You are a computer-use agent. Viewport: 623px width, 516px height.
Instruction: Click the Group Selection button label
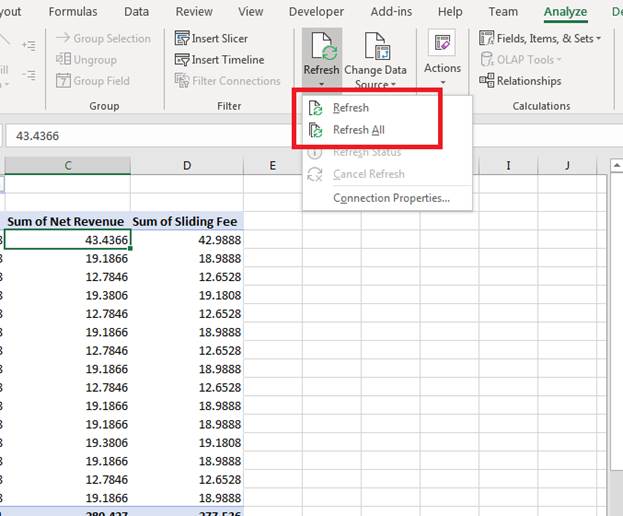pyautogui.click(x=112, y=39)
